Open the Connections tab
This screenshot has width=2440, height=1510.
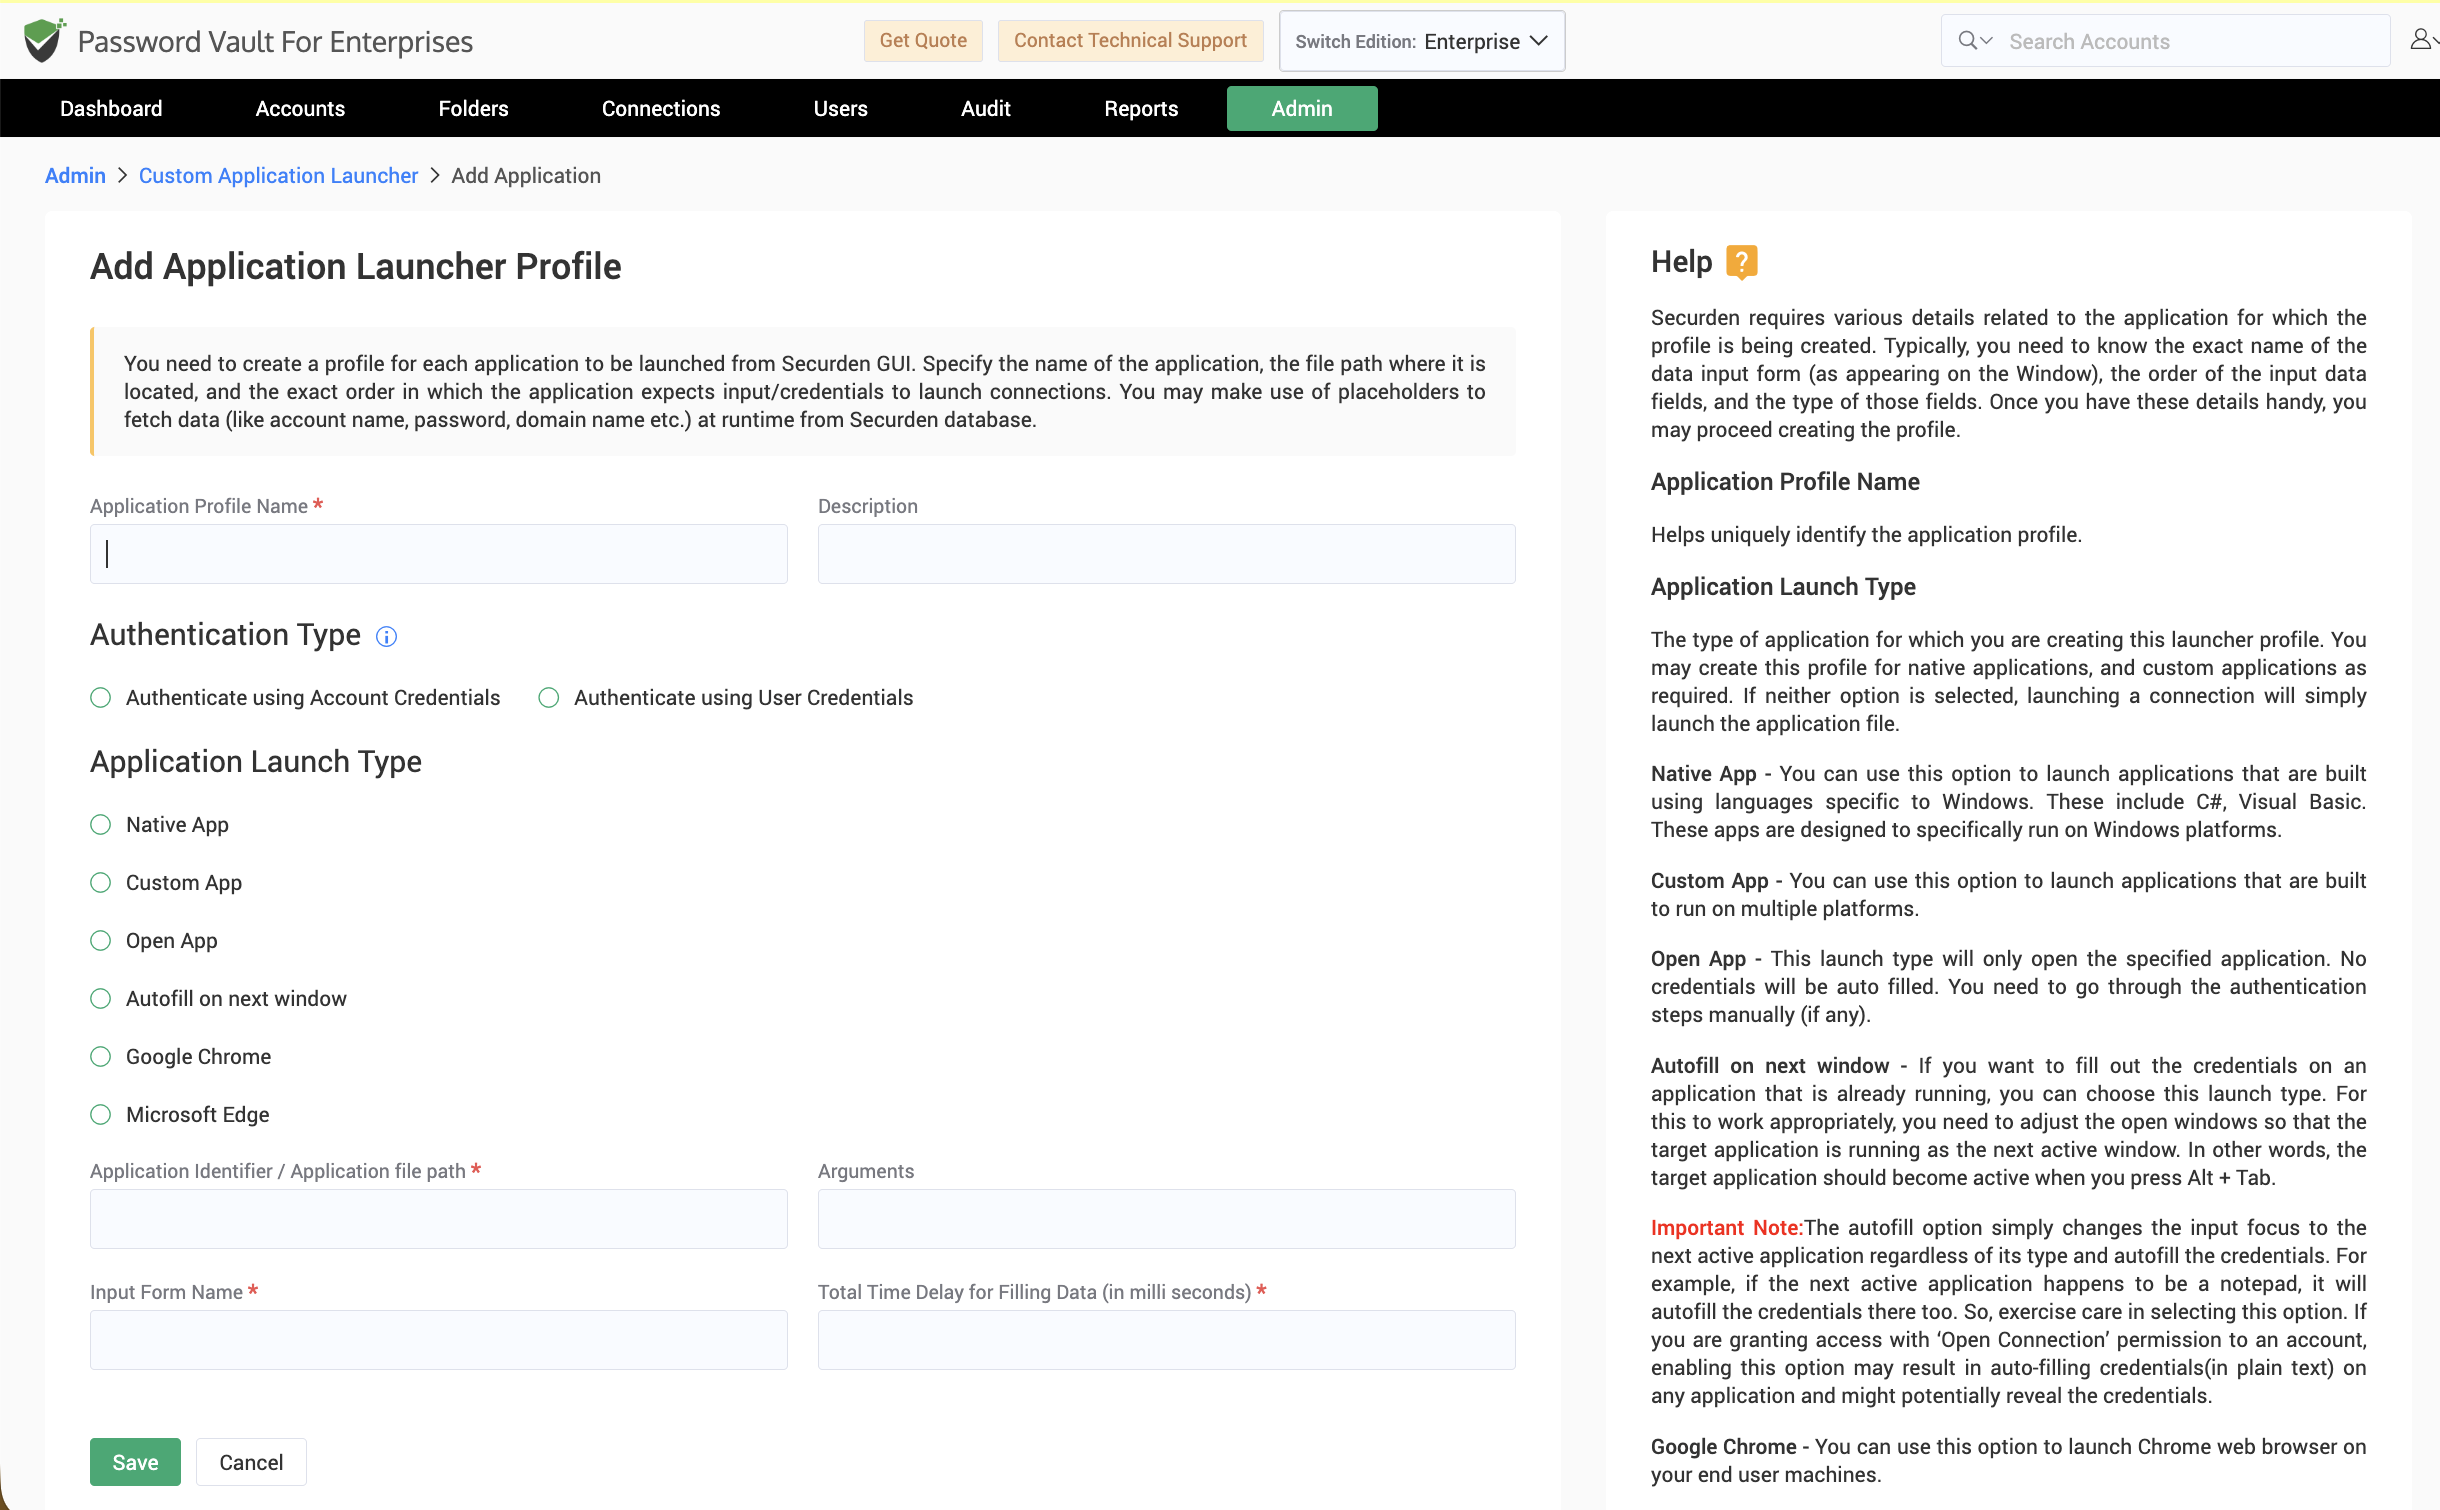point(661,108)
